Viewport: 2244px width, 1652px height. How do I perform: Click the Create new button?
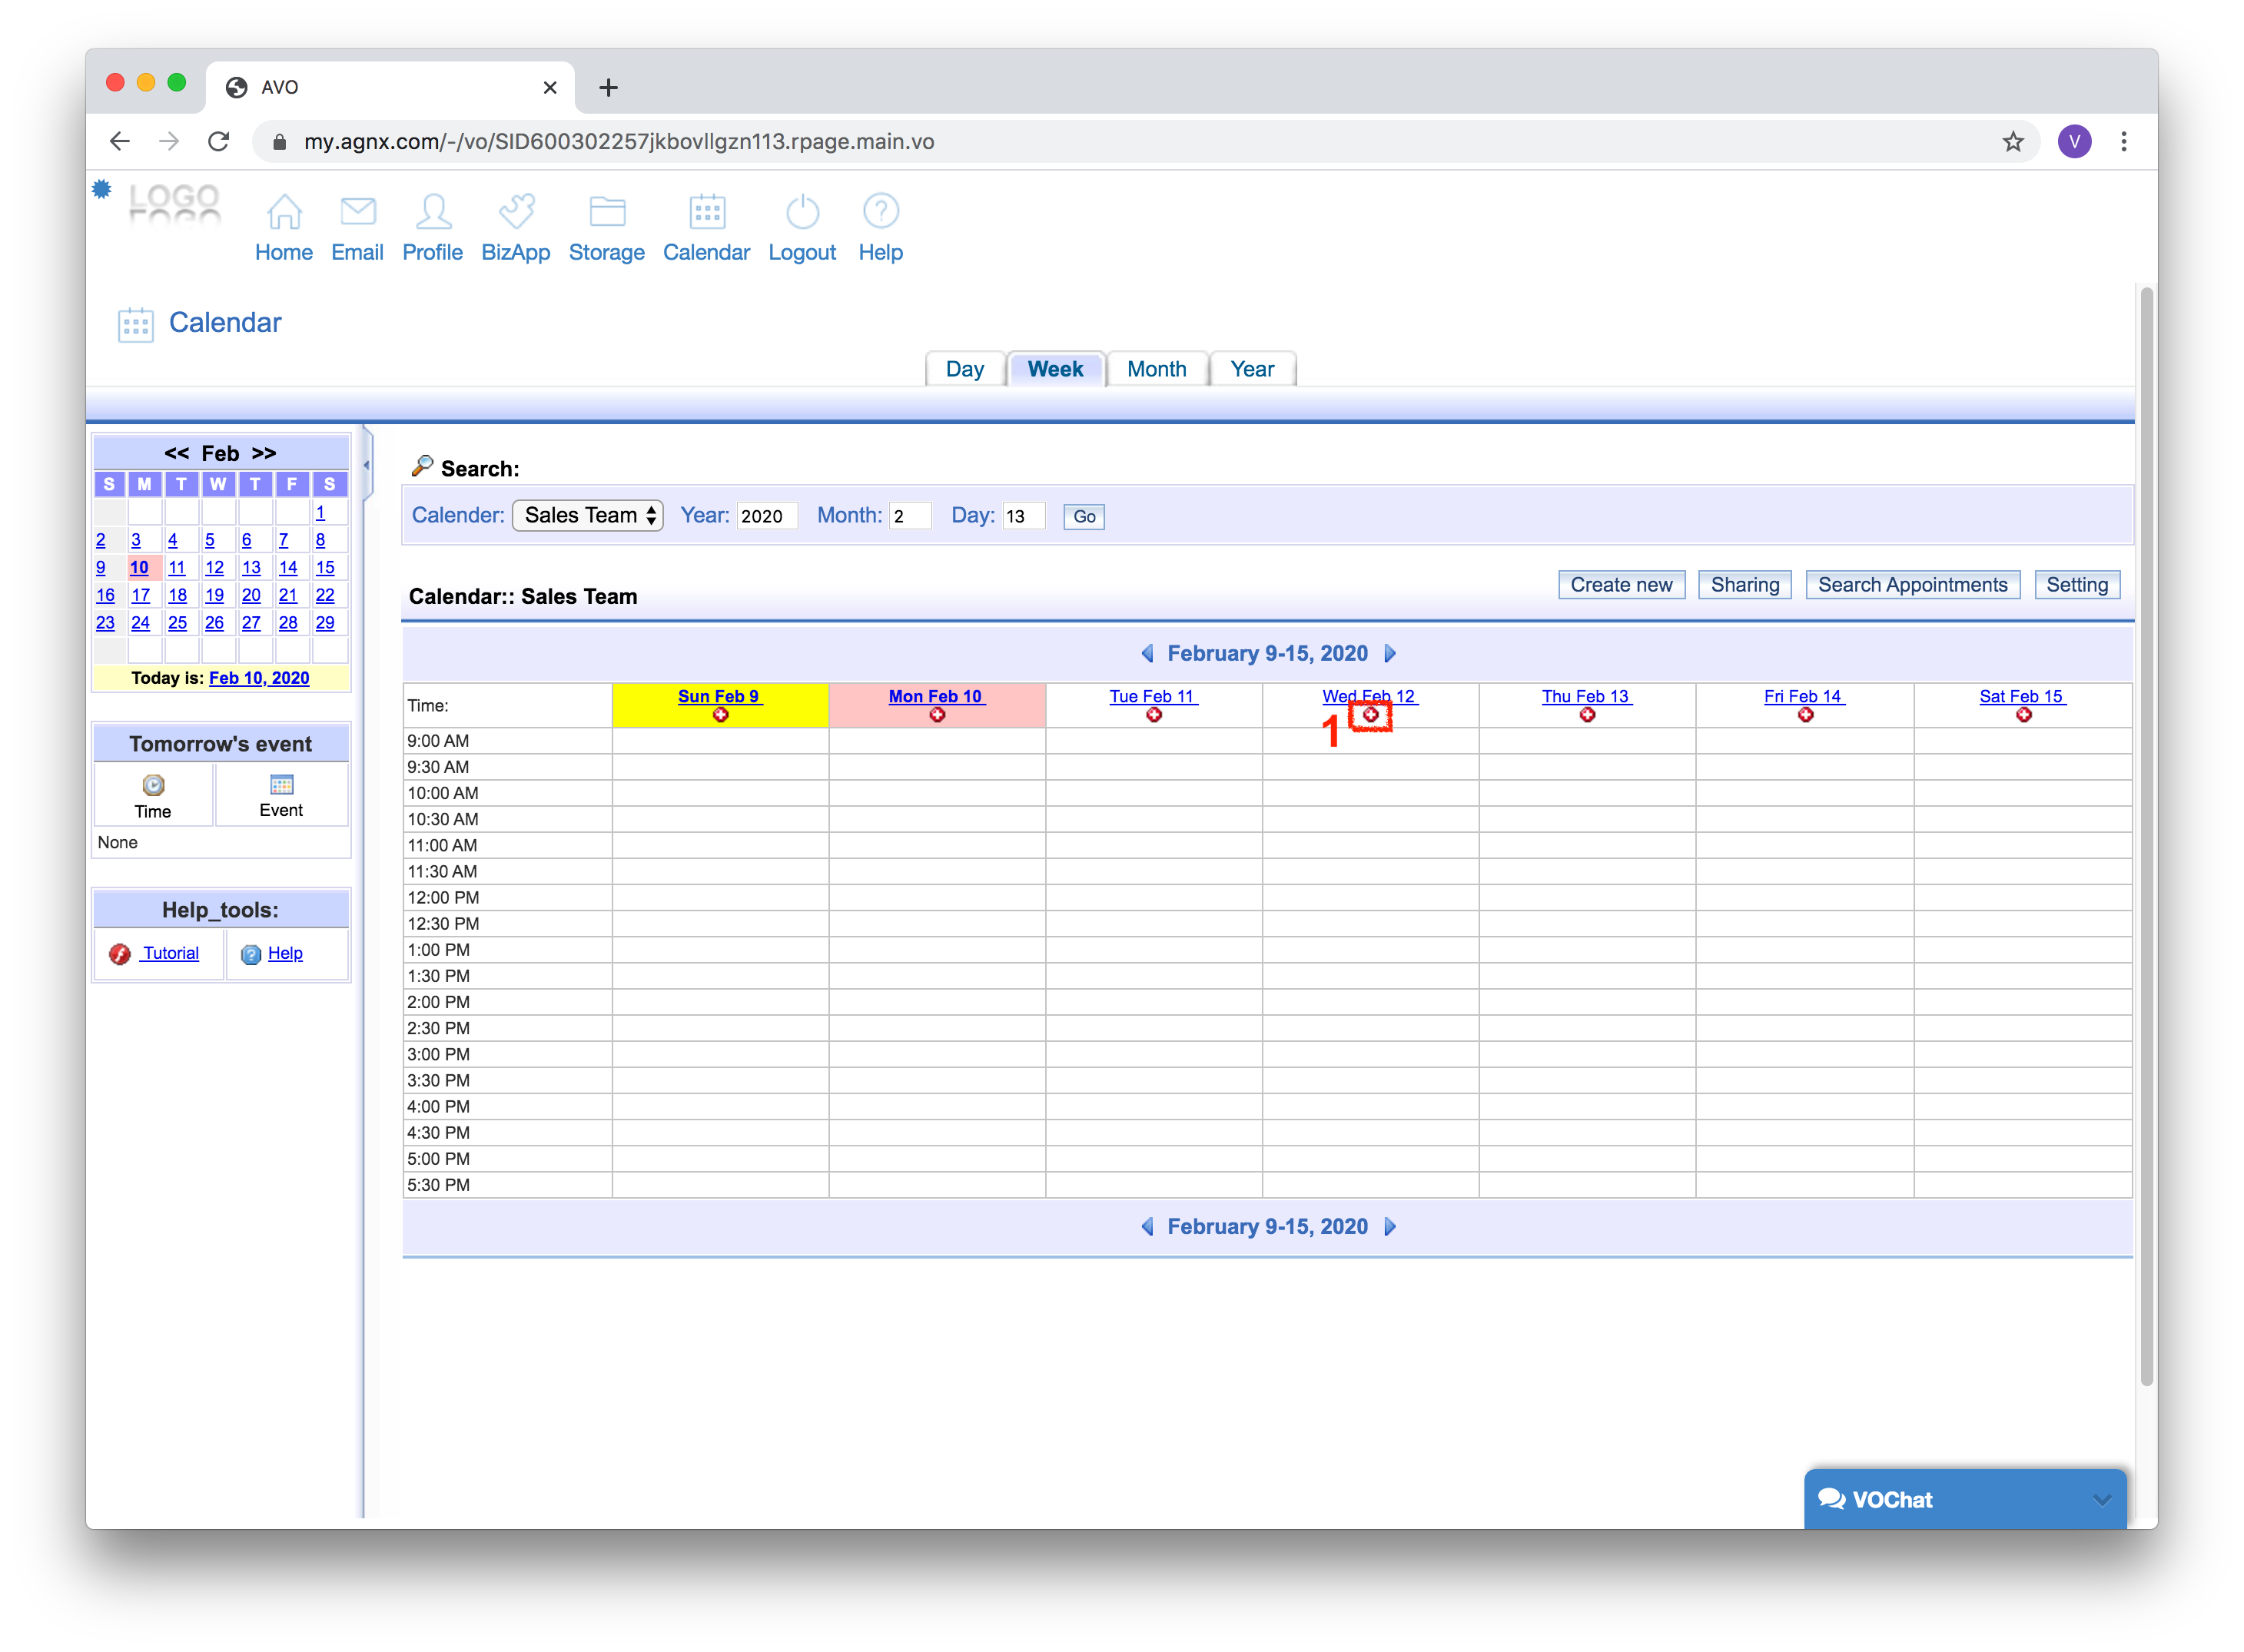pos(1621,585)
